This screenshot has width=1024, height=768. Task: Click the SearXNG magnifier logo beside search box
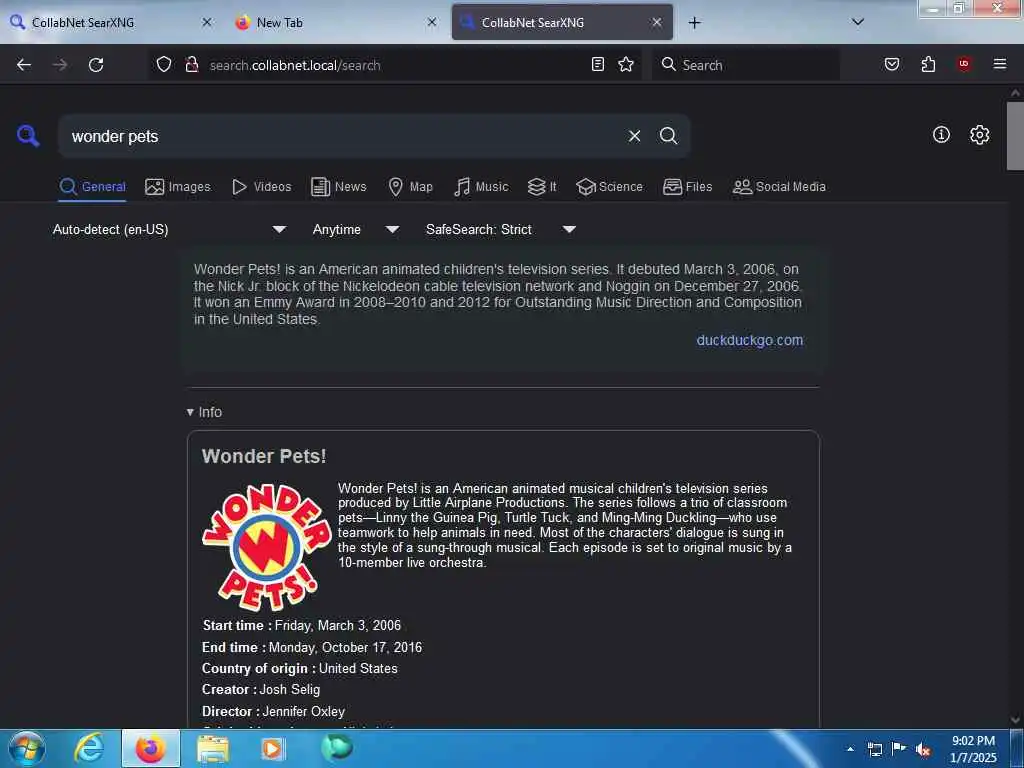28,136
